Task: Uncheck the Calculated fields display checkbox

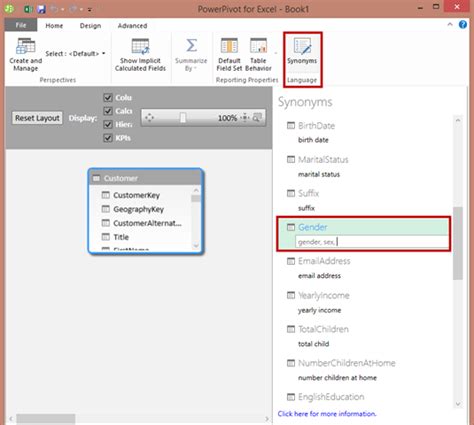Action: (x=108, y=111)
